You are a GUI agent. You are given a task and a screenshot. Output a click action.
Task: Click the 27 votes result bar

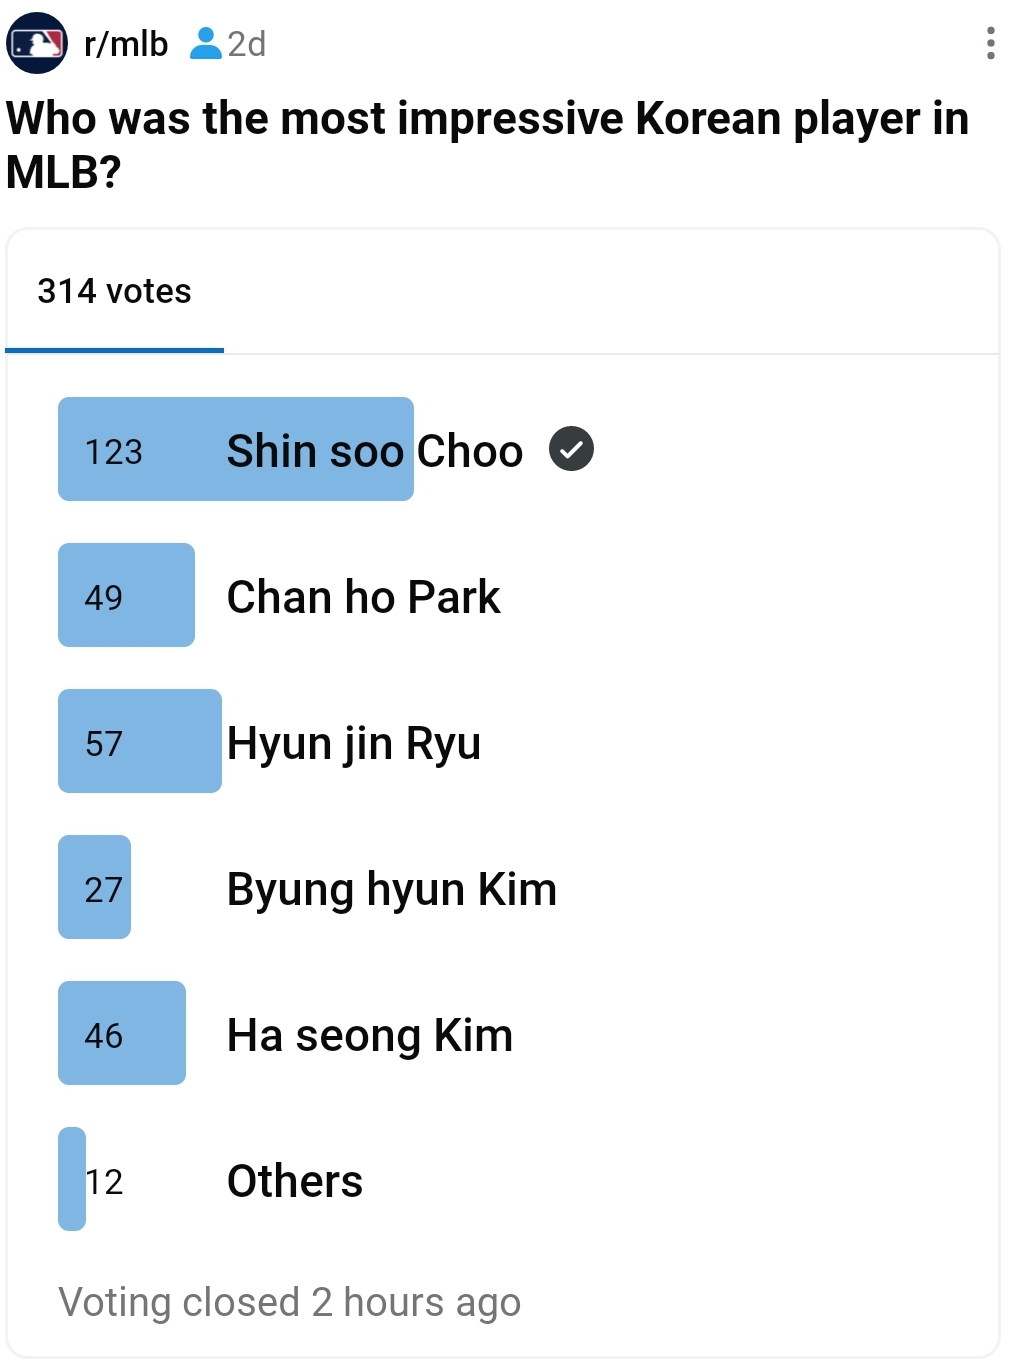coord(95,887)
